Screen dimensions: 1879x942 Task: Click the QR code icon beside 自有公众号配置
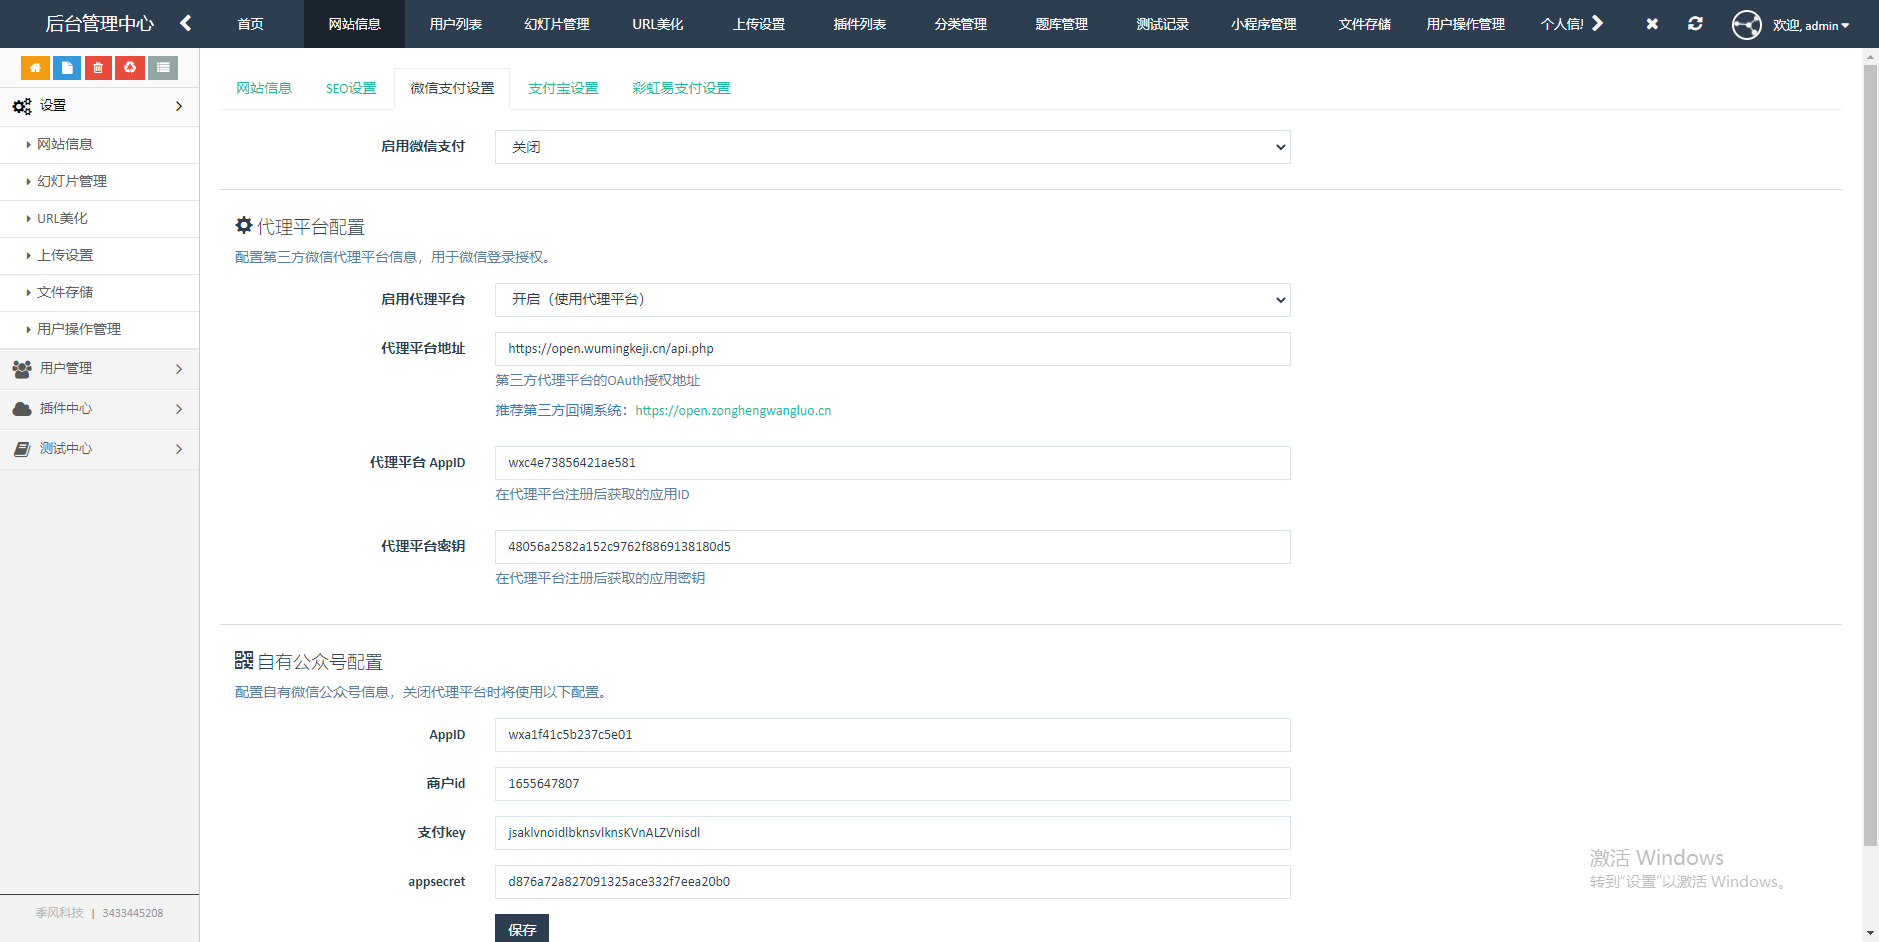244,660
